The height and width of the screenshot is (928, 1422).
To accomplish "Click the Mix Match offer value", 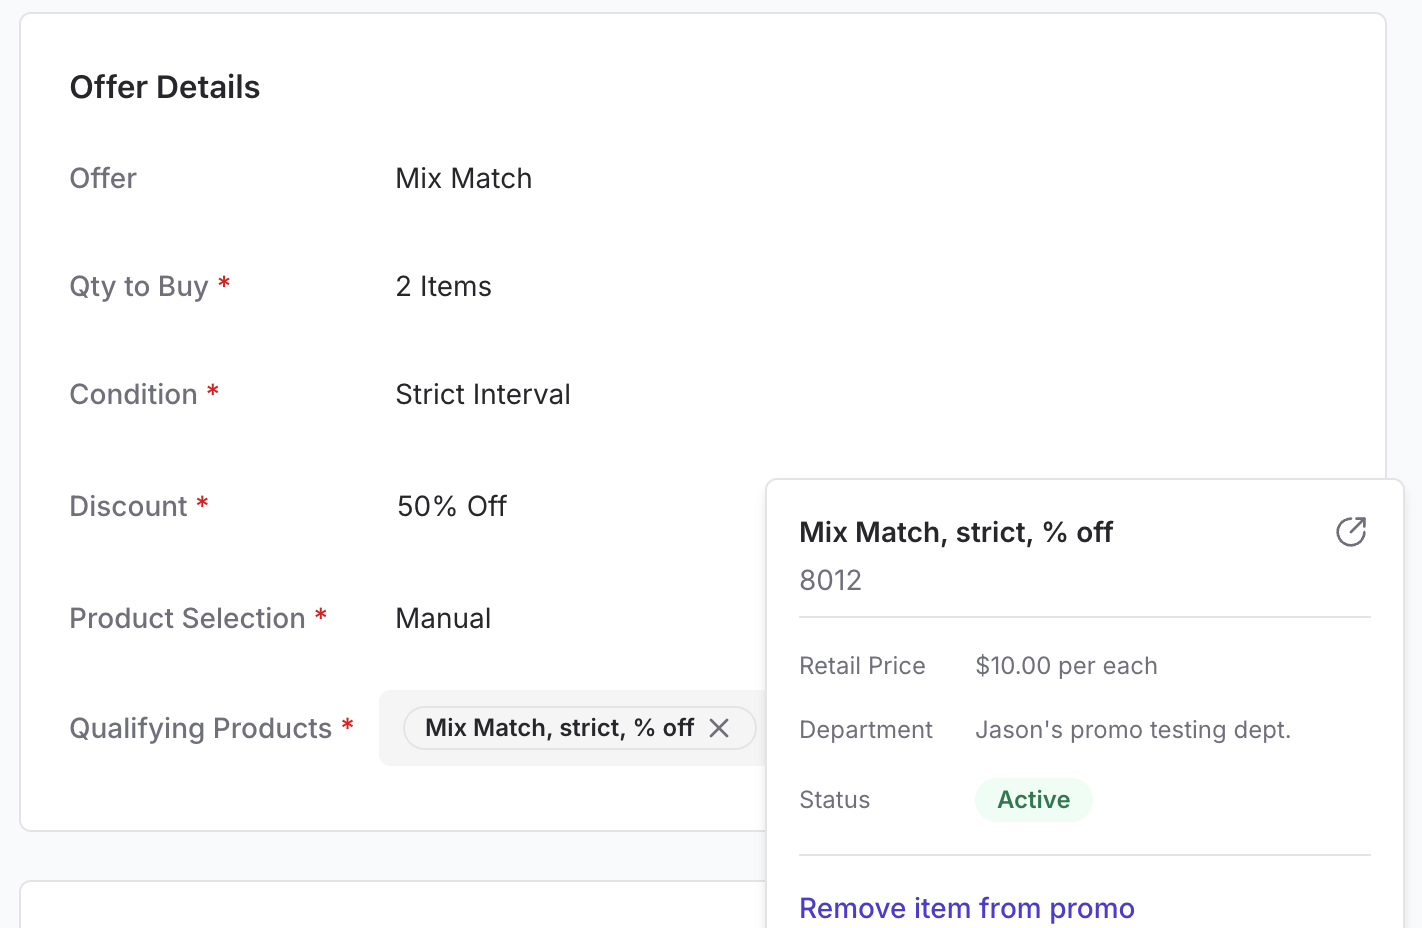I will pyautogui.click(x=463, y=179).
